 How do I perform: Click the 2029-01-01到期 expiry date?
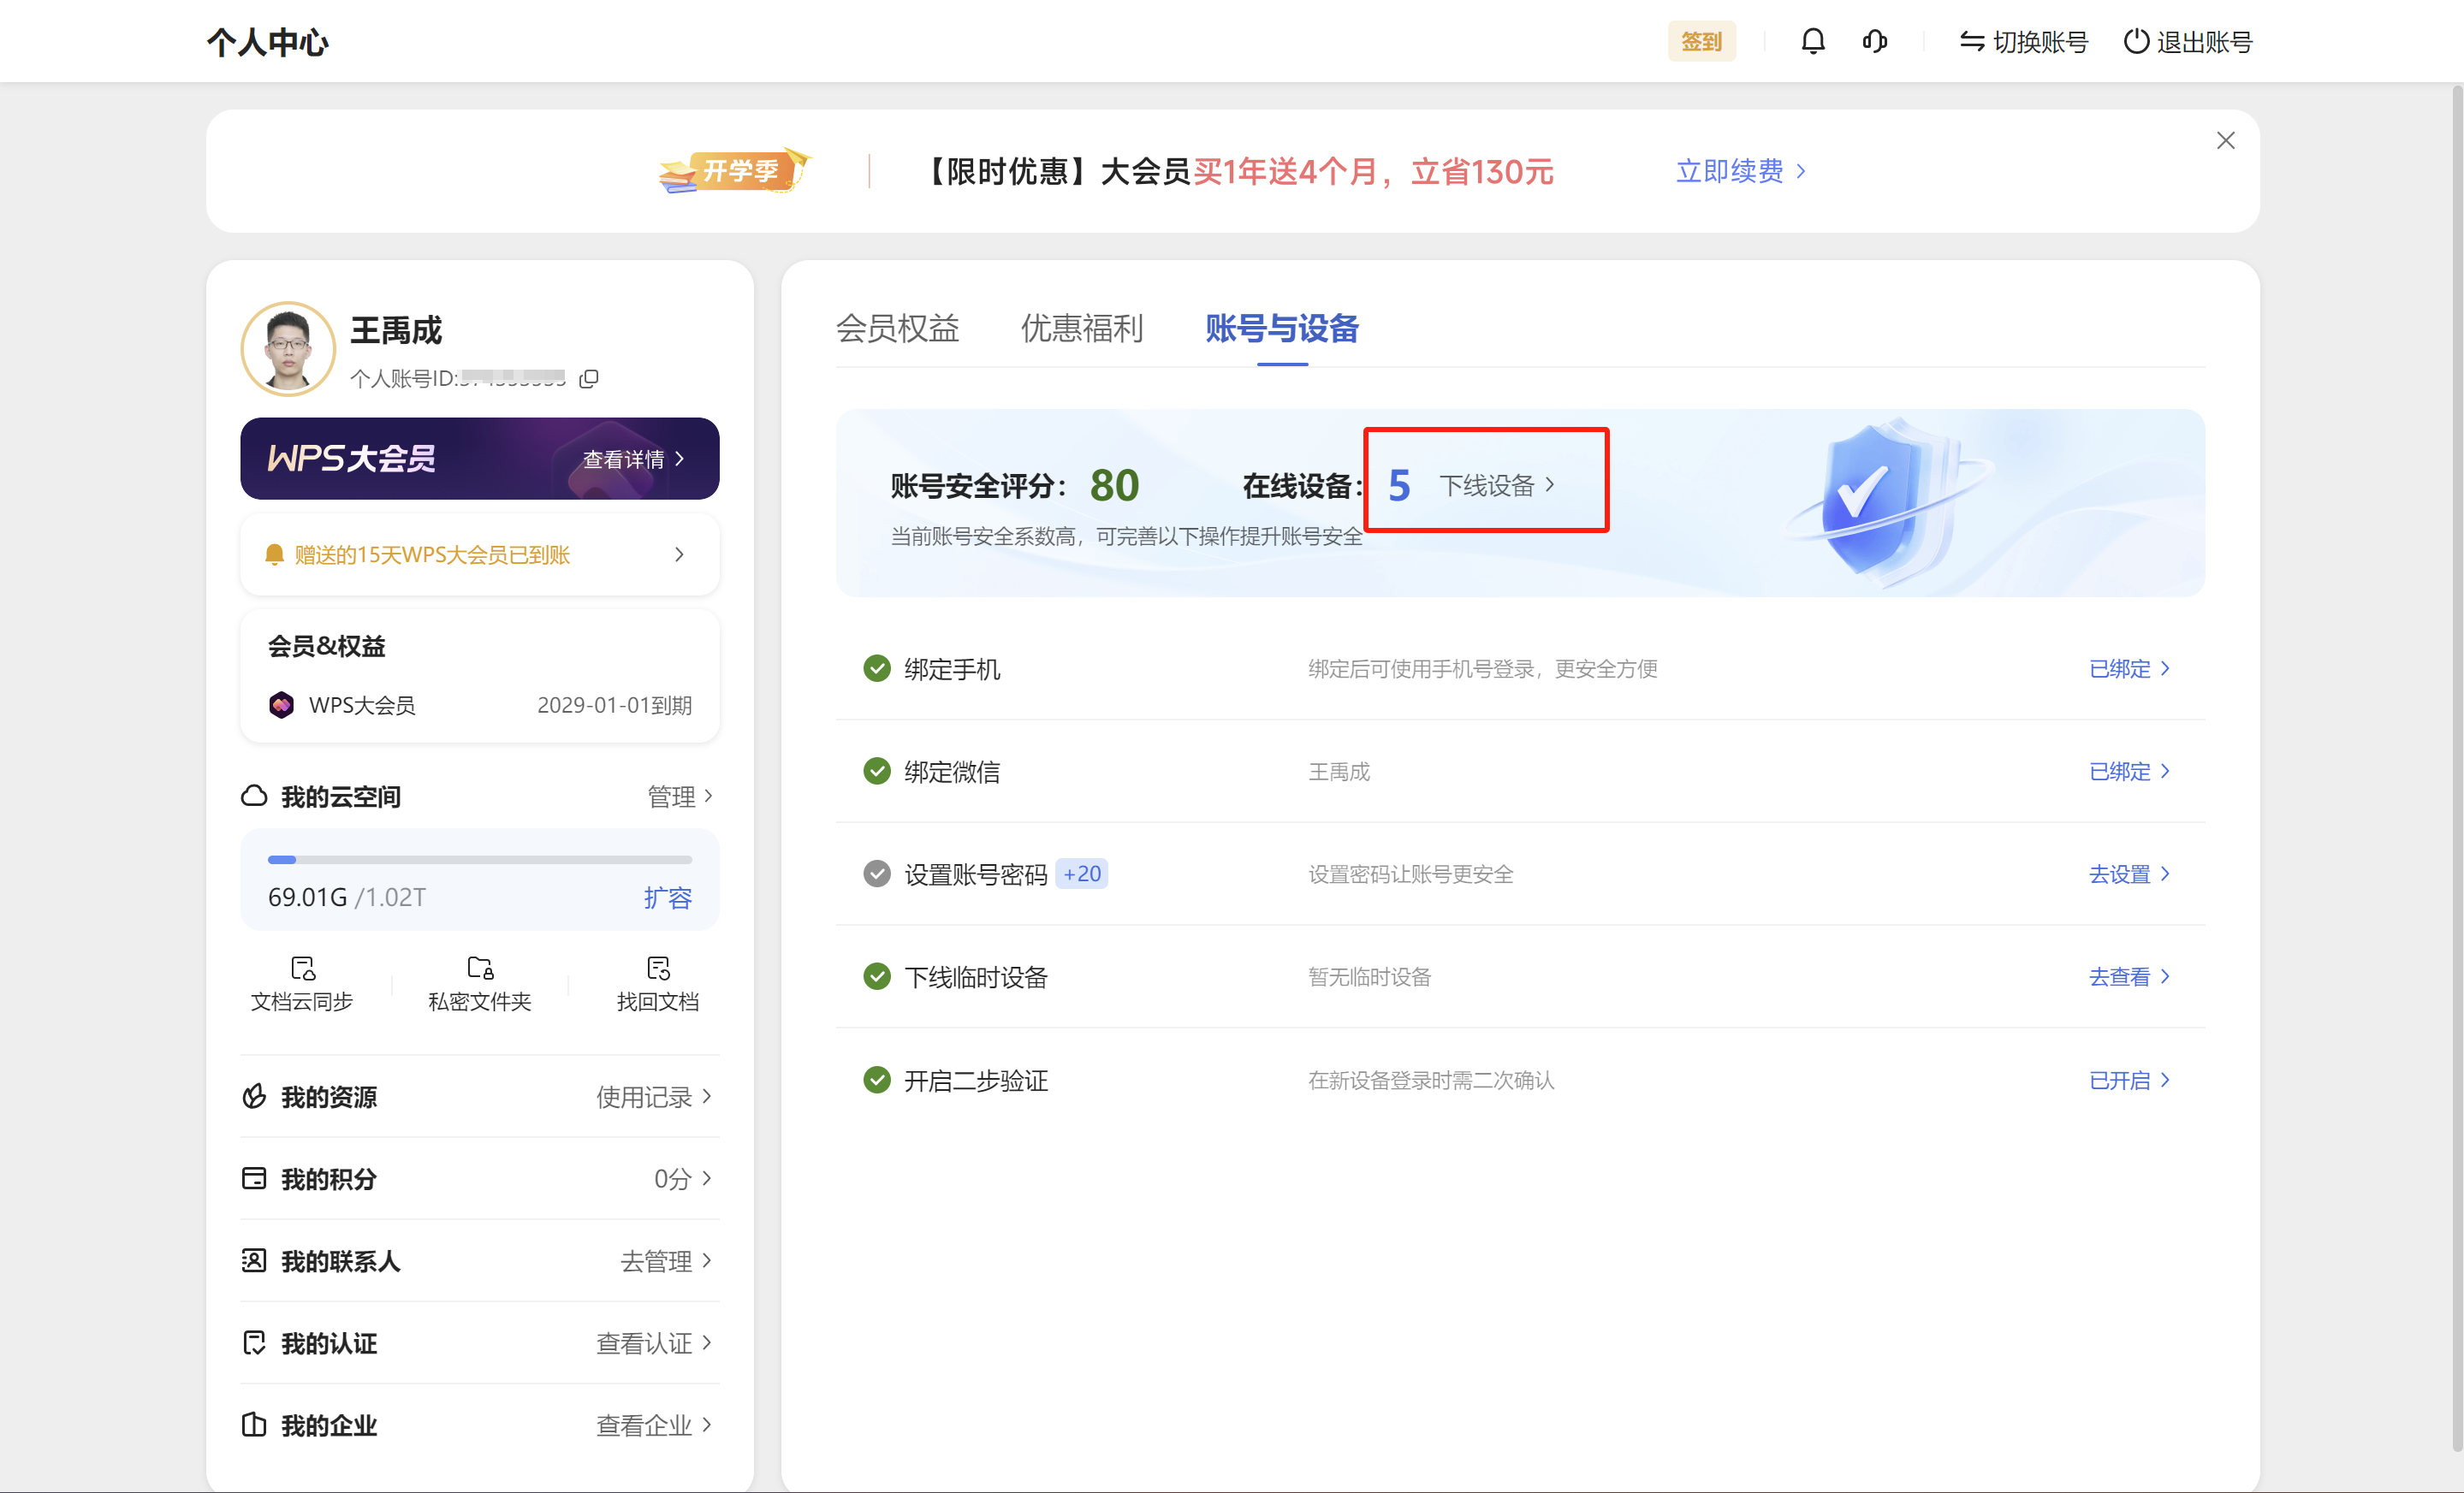pos(614,705)
